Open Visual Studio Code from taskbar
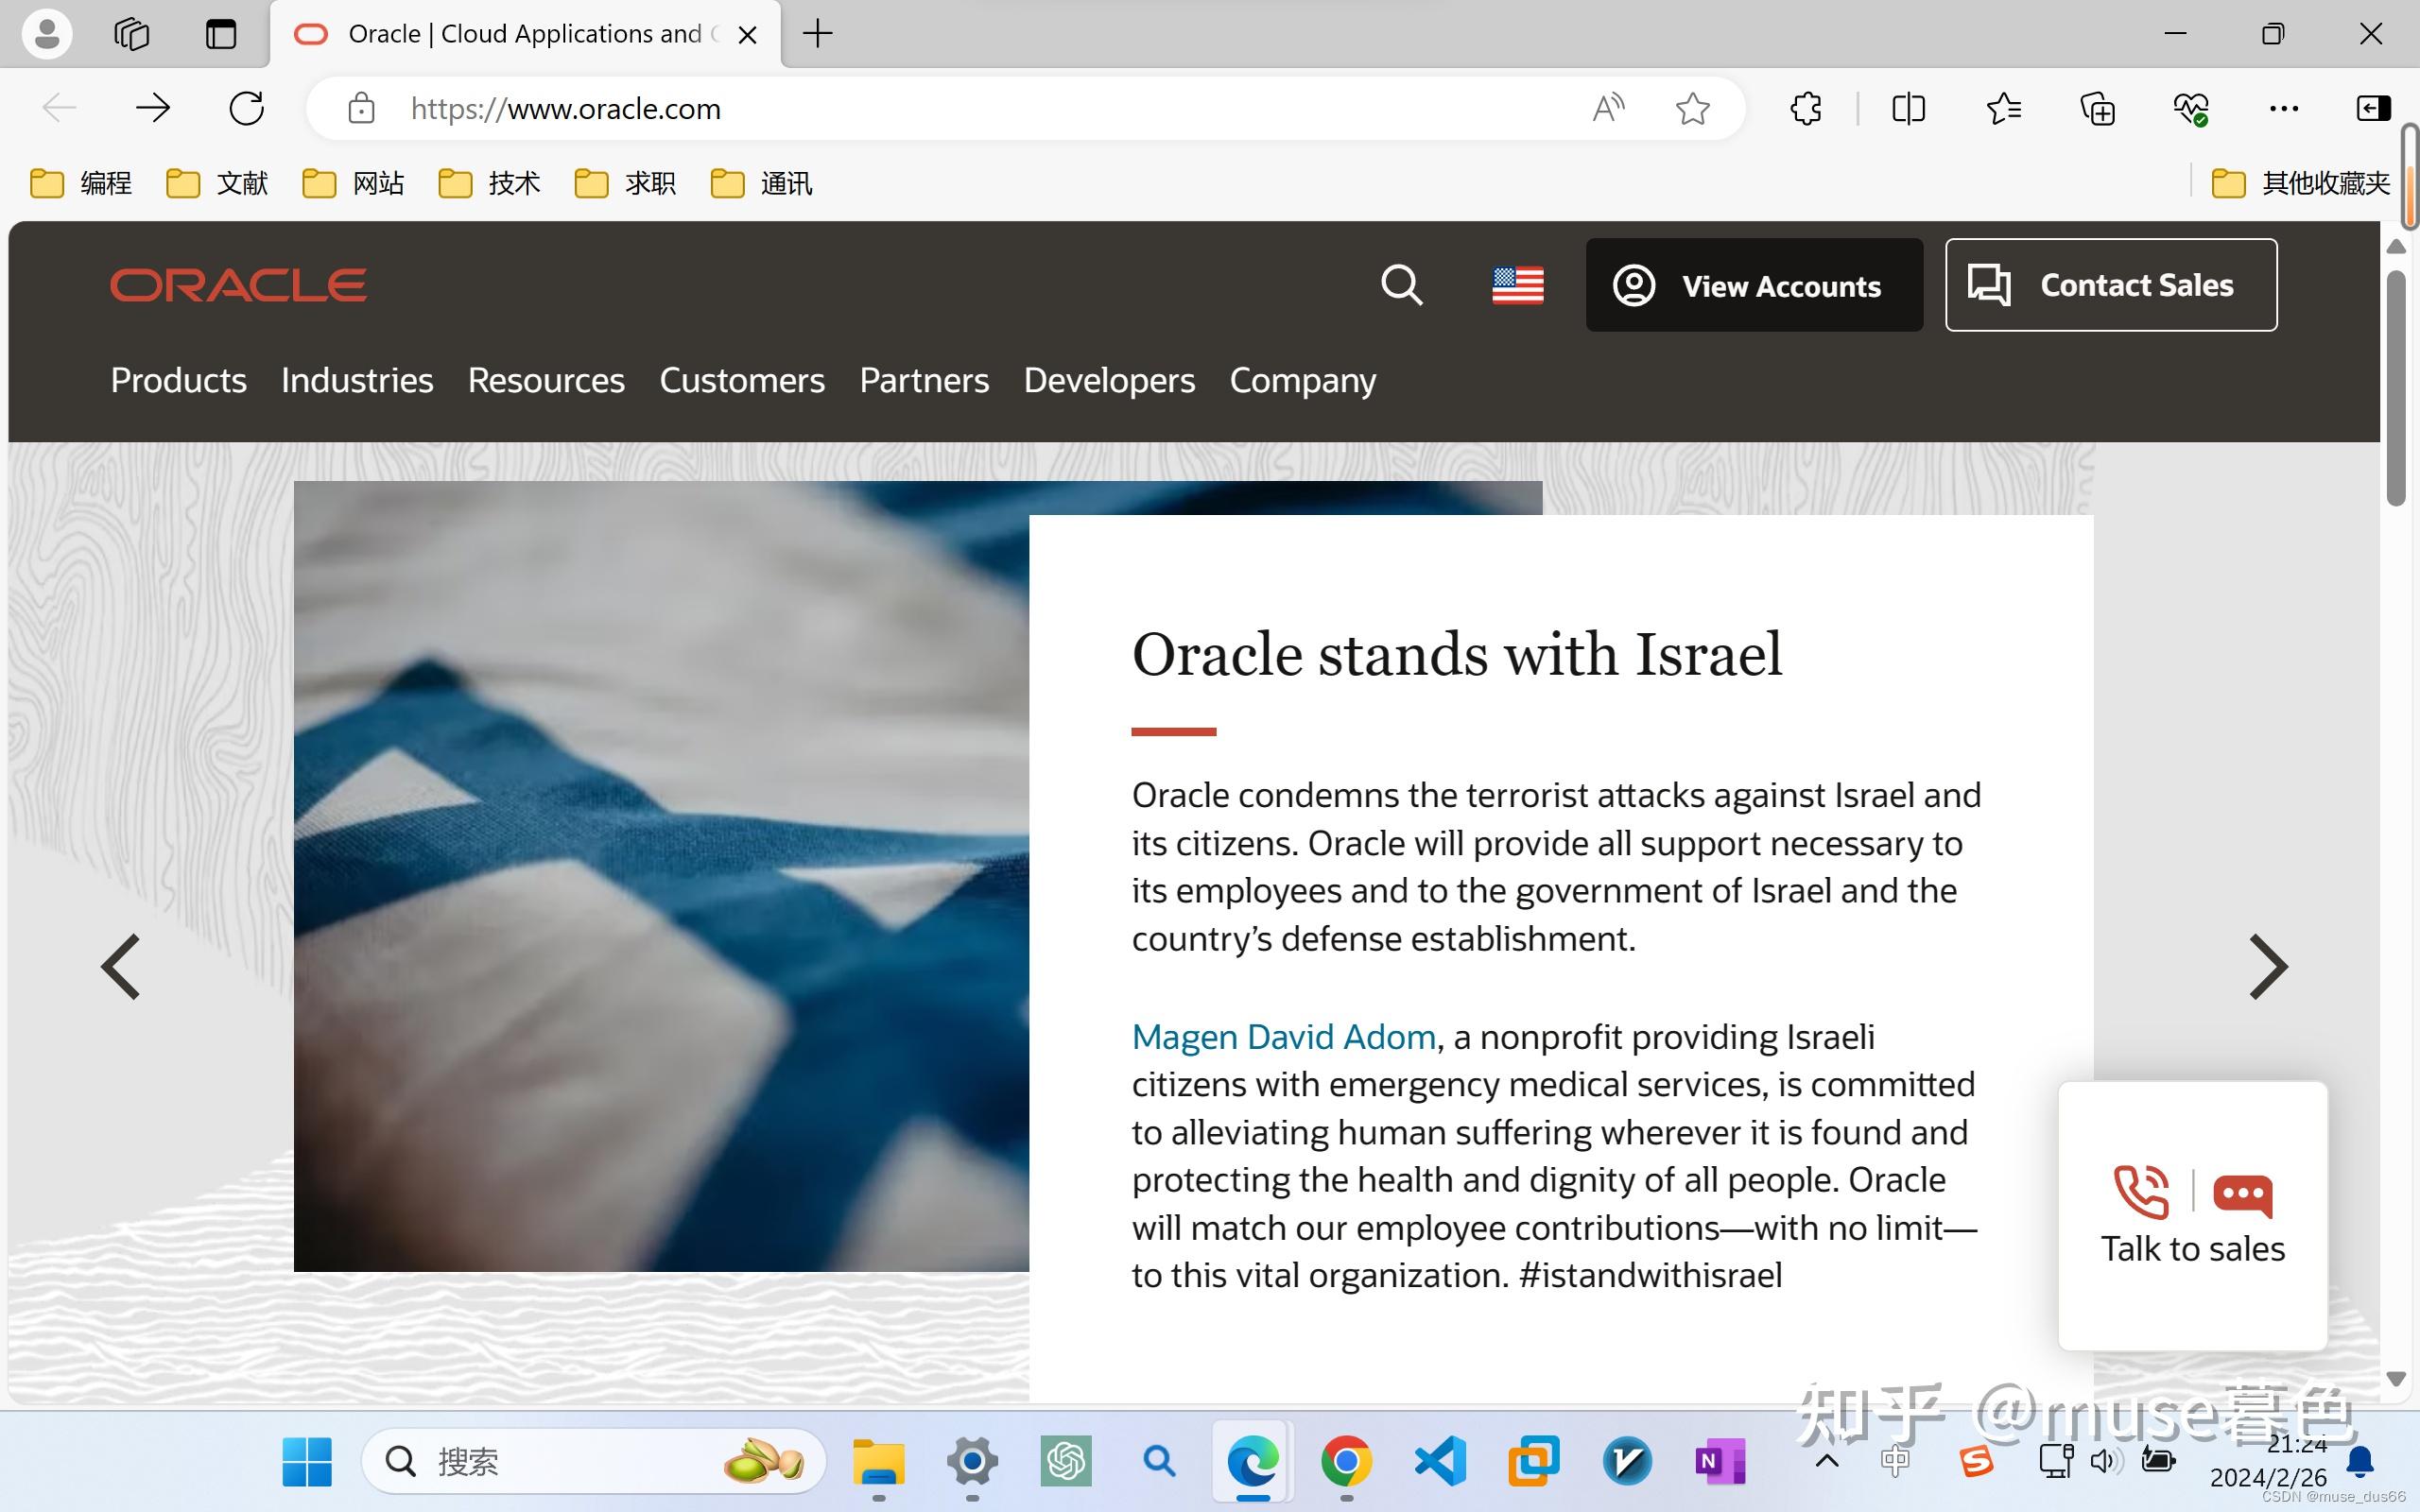The image size is (2420, 1512). 1440,1461
